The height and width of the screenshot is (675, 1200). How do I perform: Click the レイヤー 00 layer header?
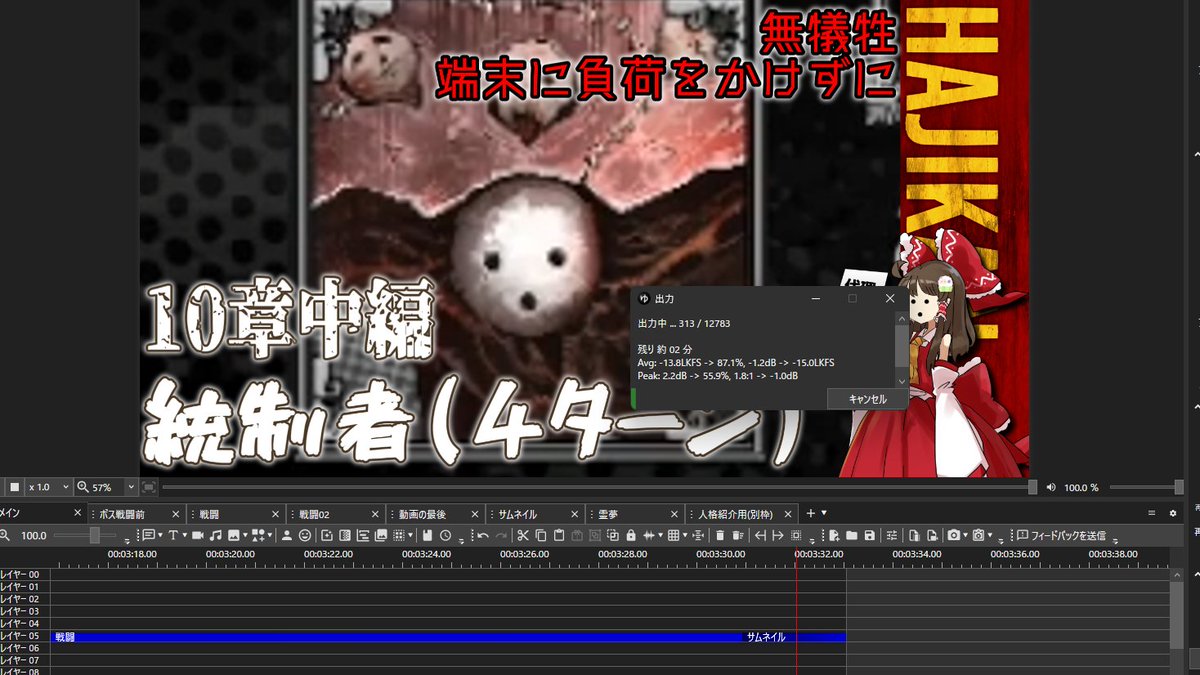20,574
